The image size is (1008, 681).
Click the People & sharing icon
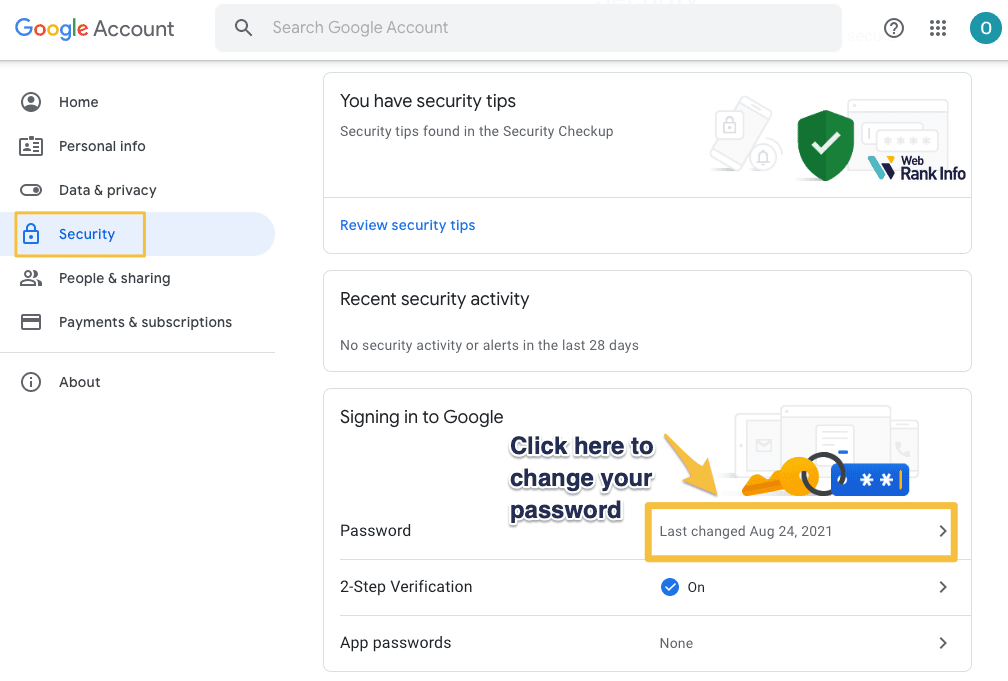point(31,278)
